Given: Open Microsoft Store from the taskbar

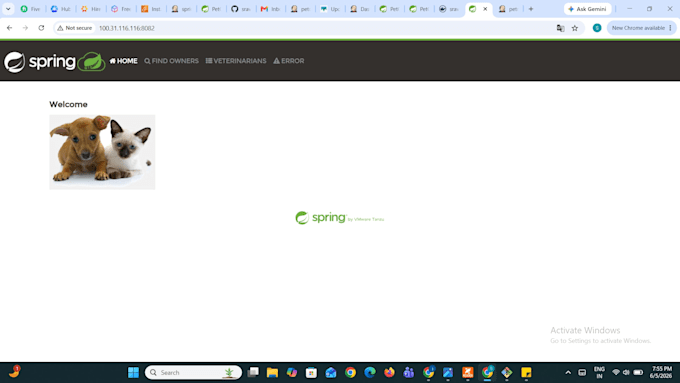Looking at the screenshot, I should pyautogui.click(x=311, y=373).
